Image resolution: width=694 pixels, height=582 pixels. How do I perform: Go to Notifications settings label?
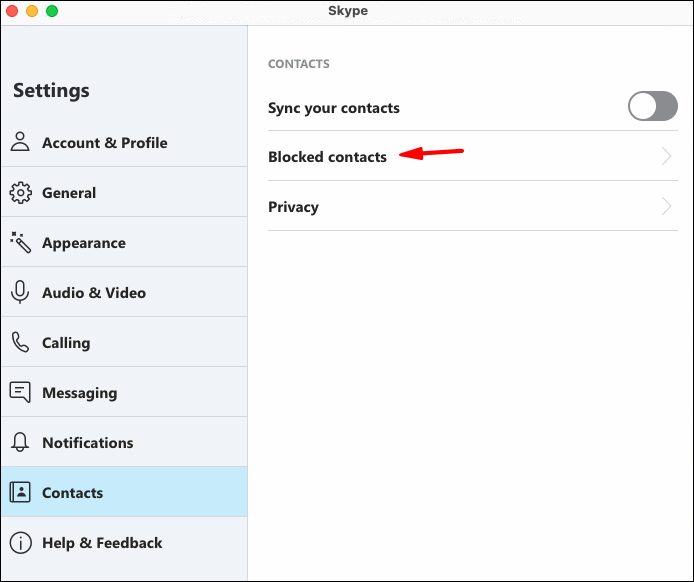point(87,443)
